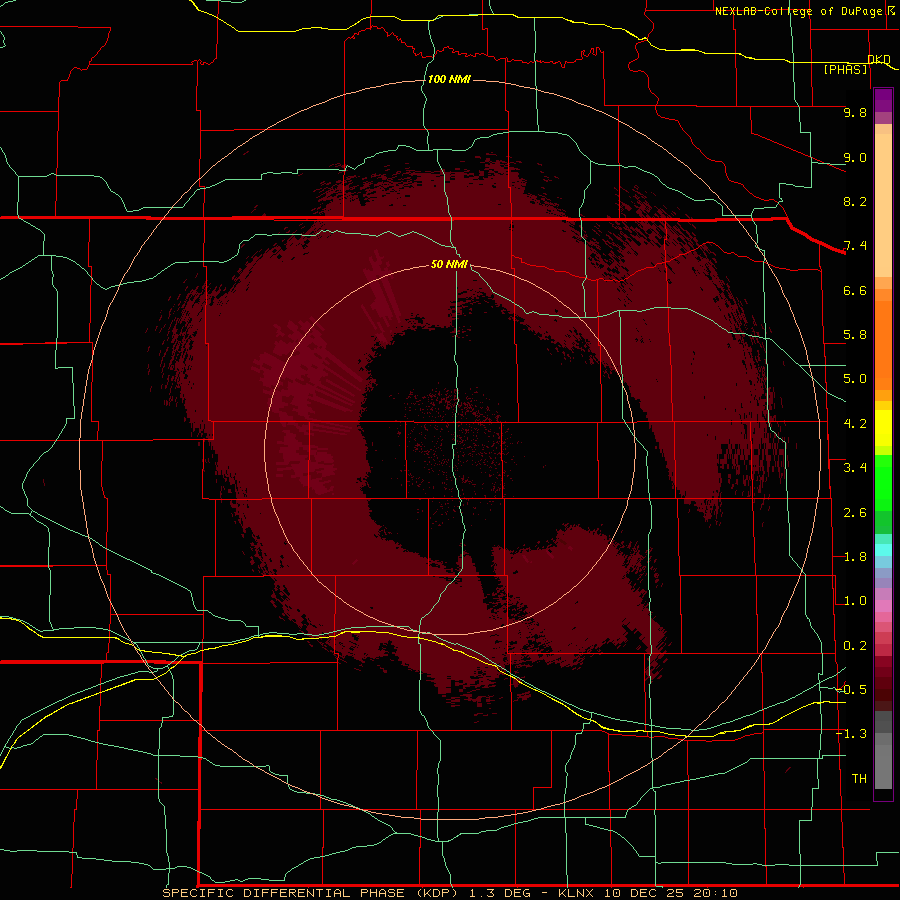900x900 pixels.
Task: Click the 3.4 scale value label
Action: pos(855,468)
